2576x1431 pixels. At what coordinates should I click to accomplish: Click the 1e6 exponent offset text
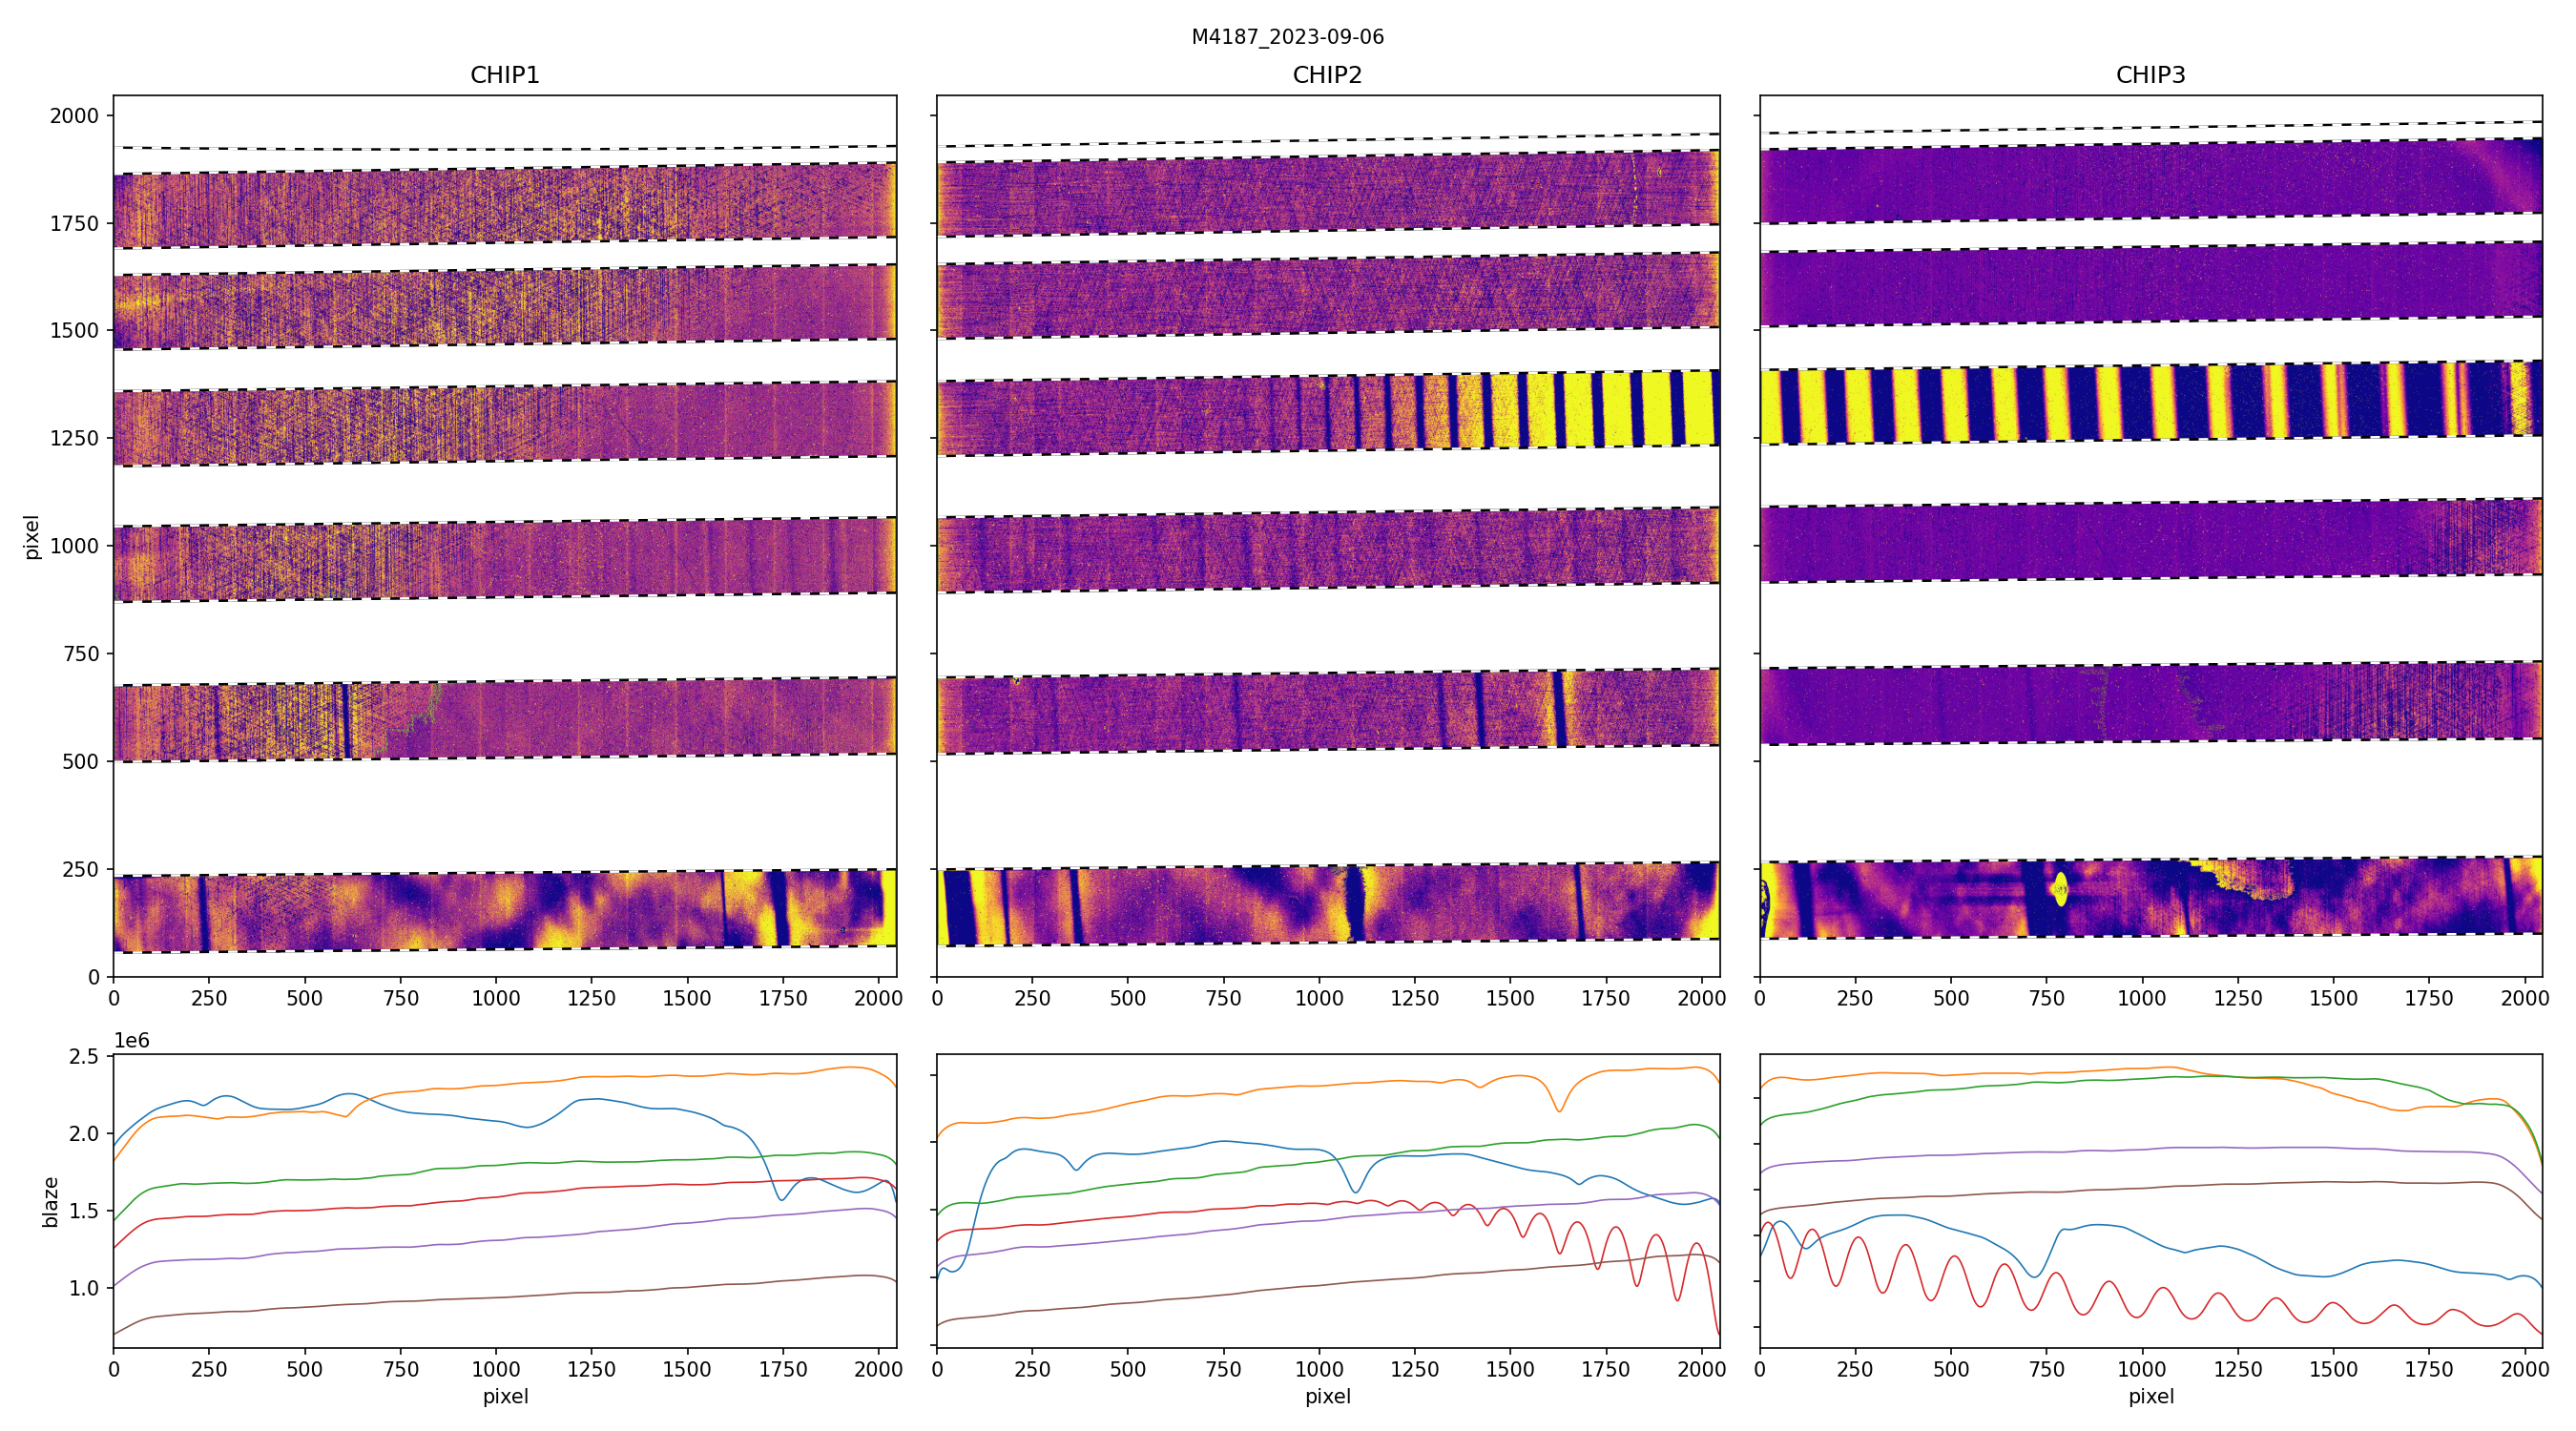pyautogui.click(x=132, y=1041)
